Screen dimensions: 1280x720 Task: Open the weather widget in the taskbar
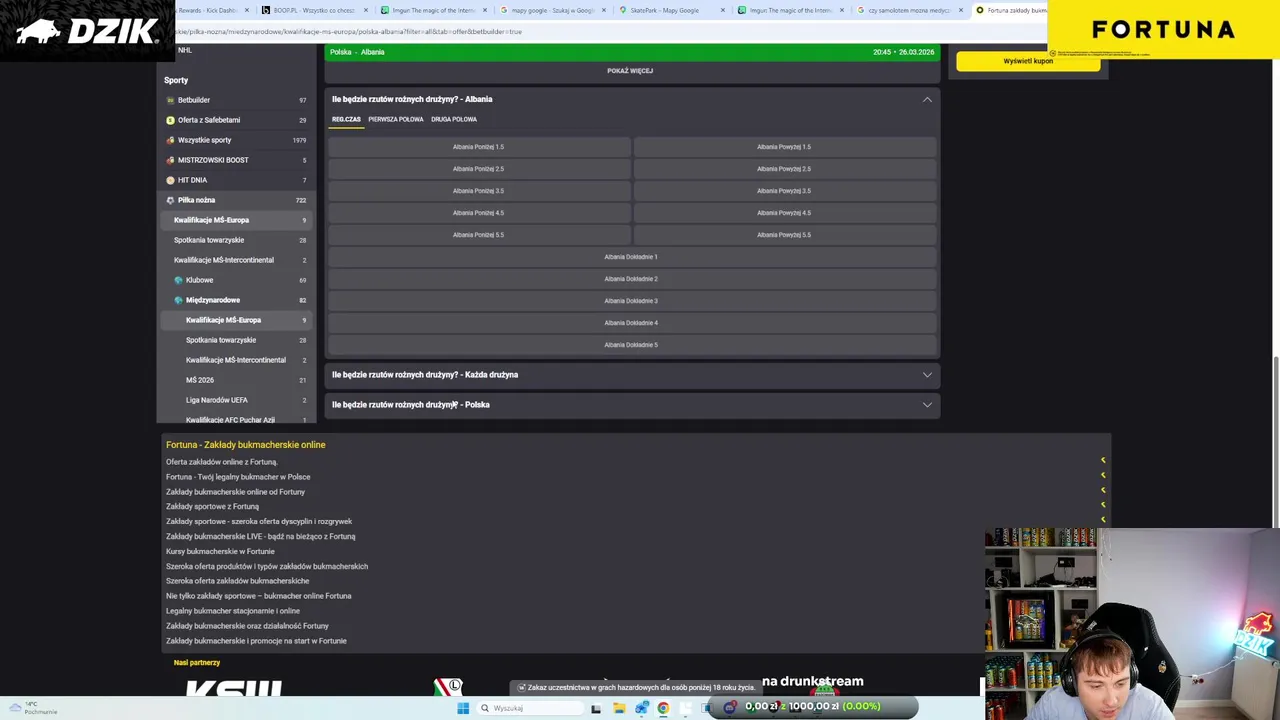[x=32, y=708]
